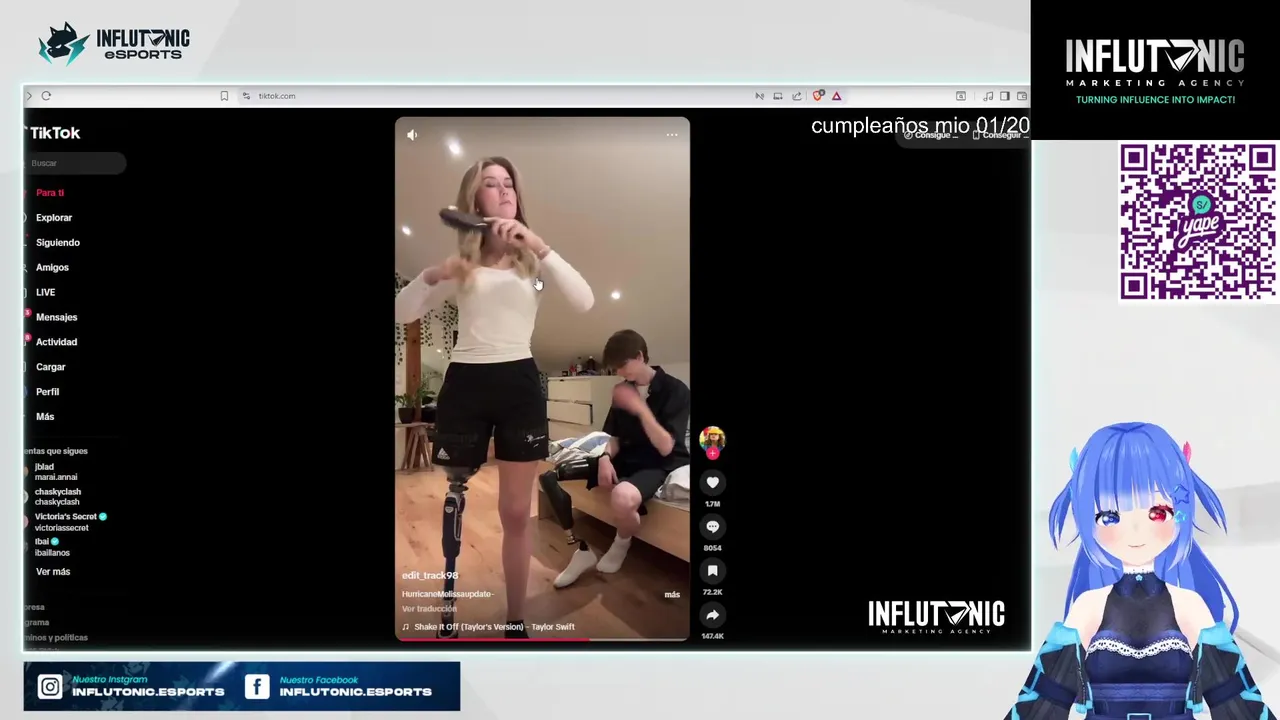
Task: Open the Actividad notifications
Action: 56,342
